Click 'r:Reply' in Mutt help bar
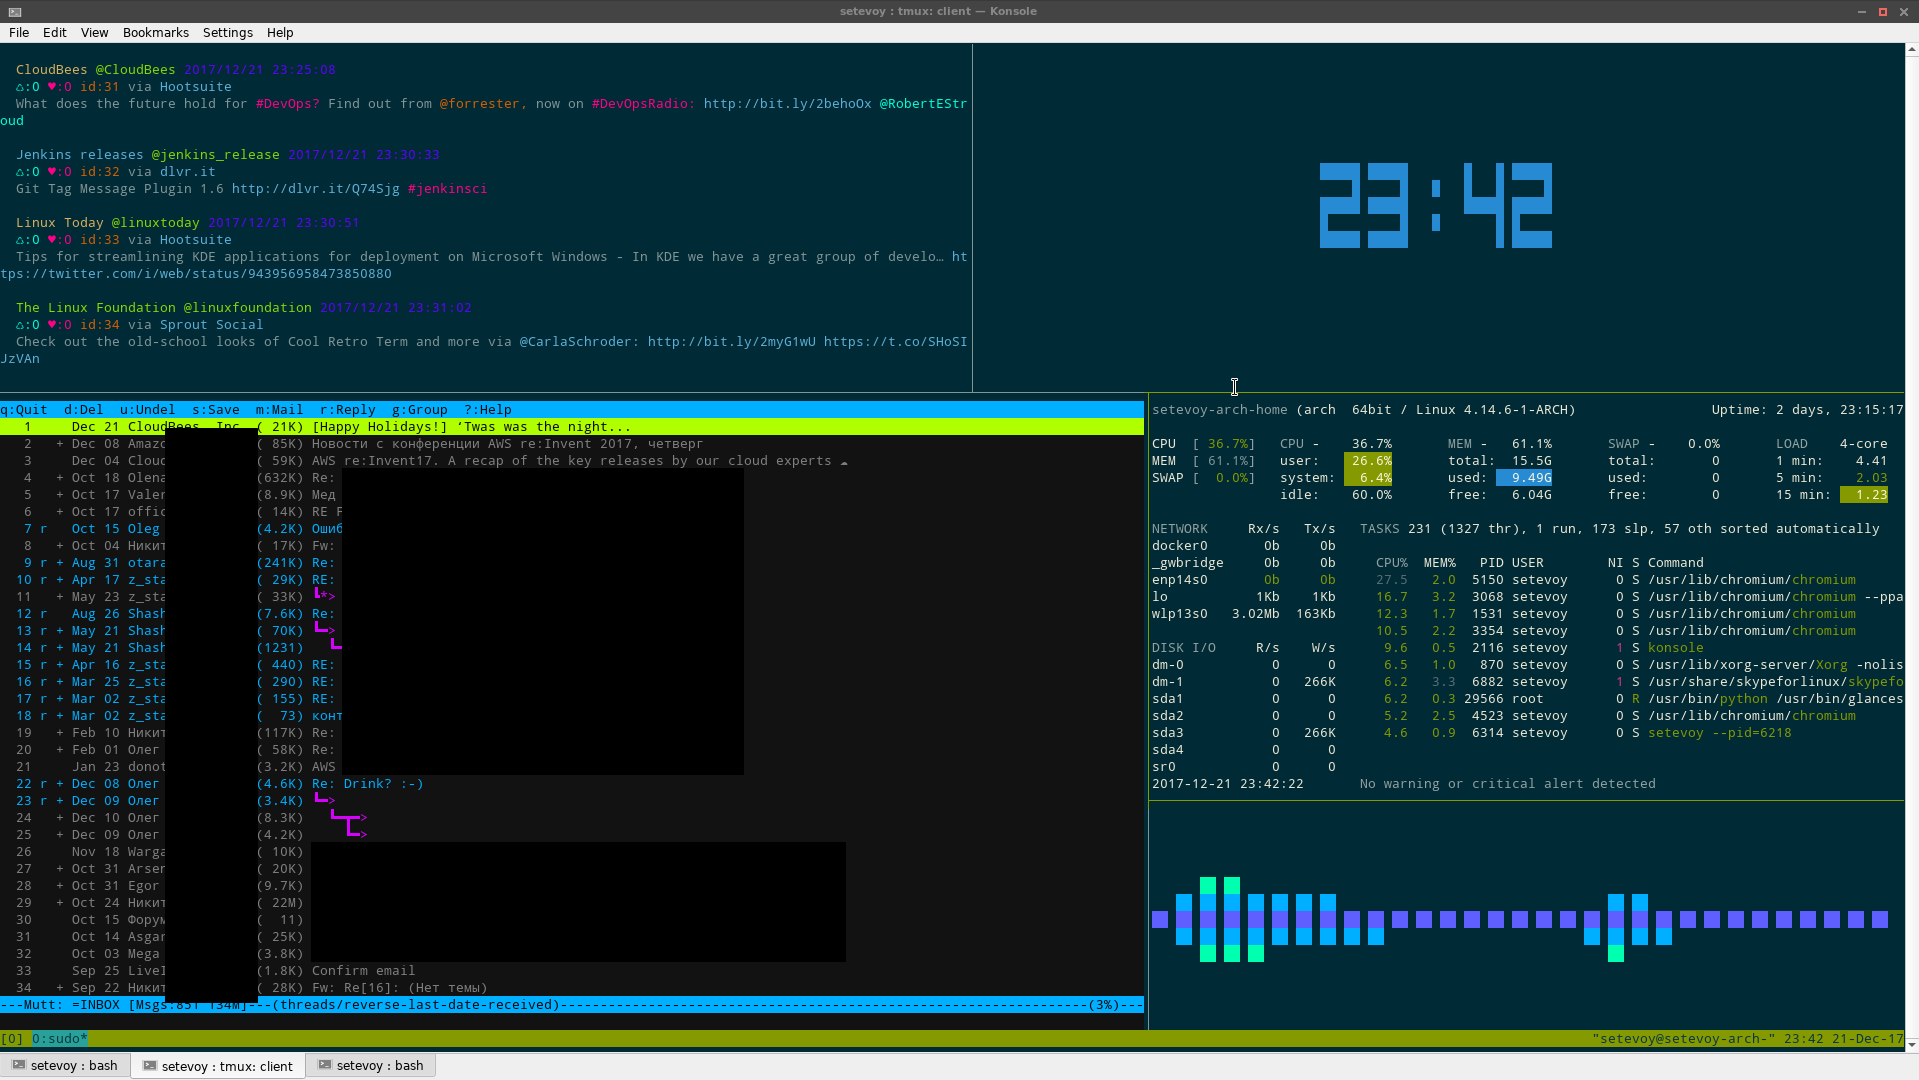The height and width of the screenshot is (1080, 1919). [x=347, y=409]
